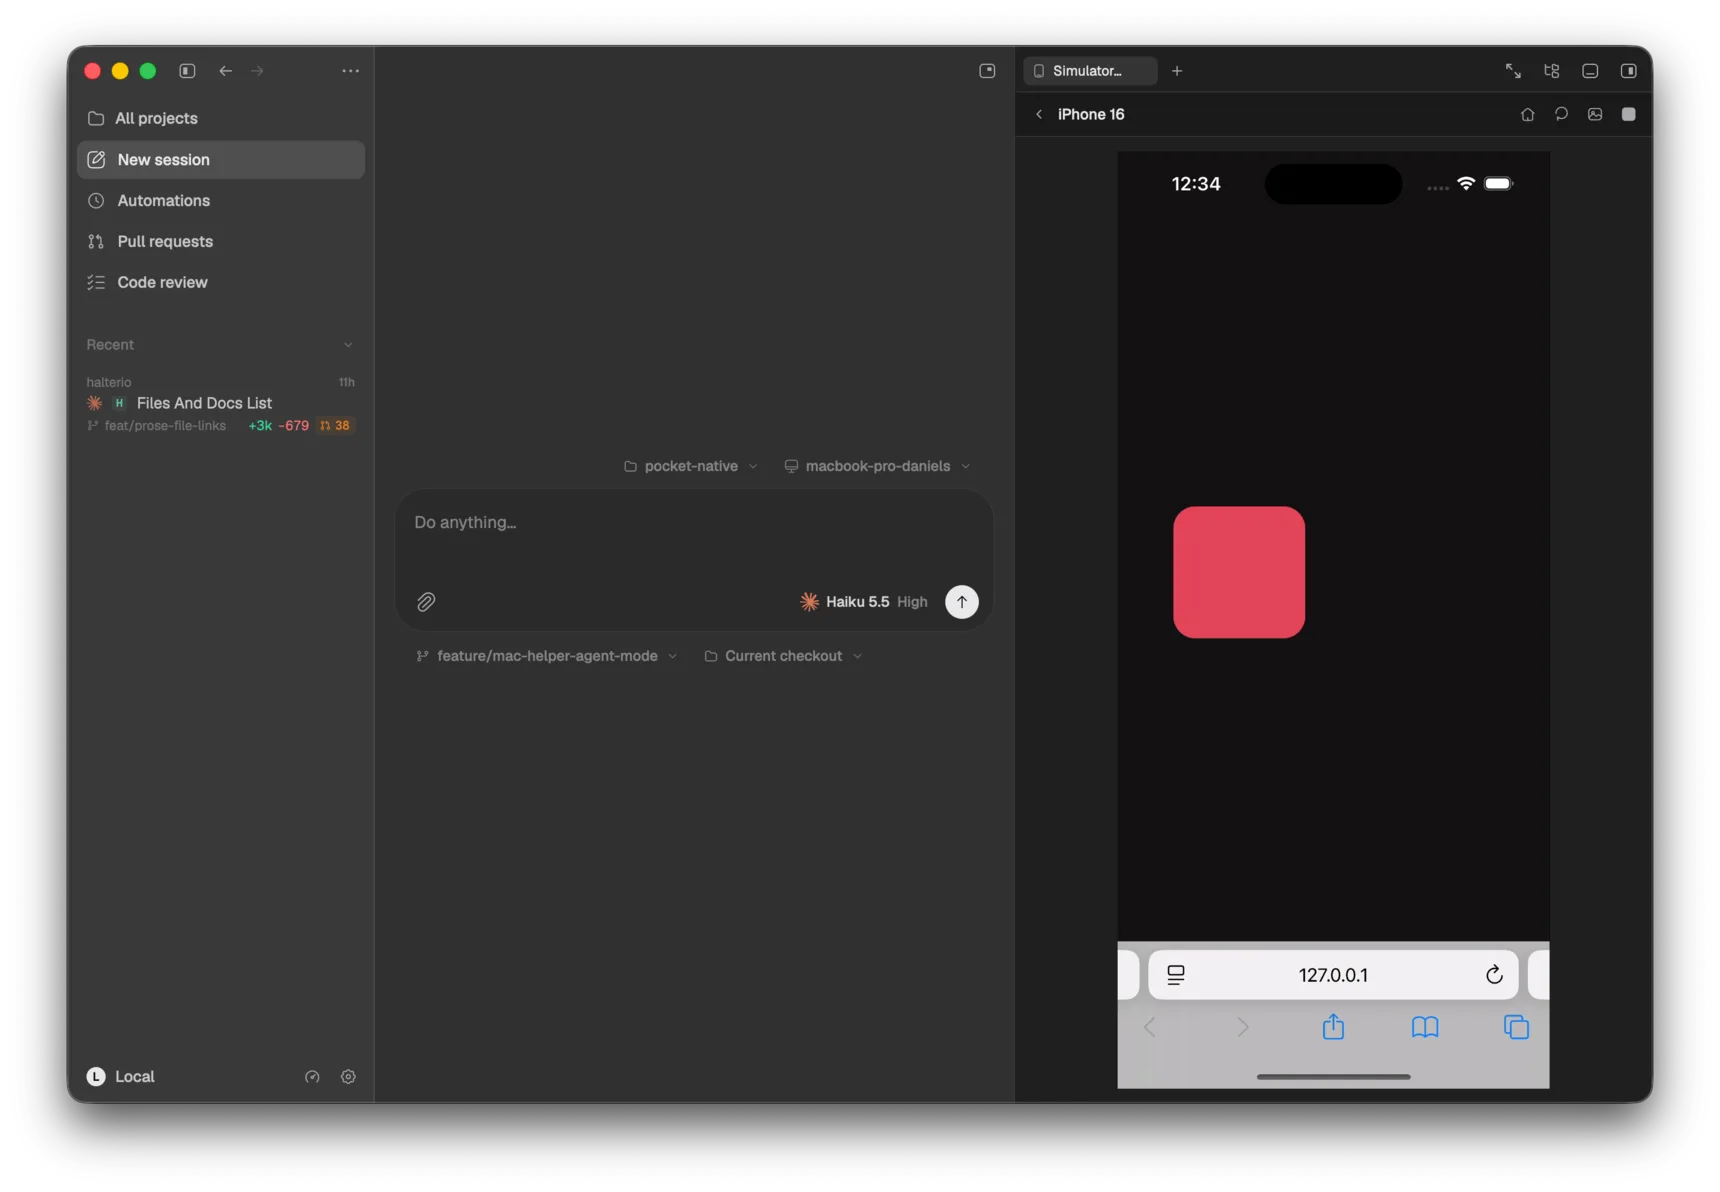The width and height of the screenshot is (1720, 1192).
Task: Go back with the left arrow
Action: point(226,71)
